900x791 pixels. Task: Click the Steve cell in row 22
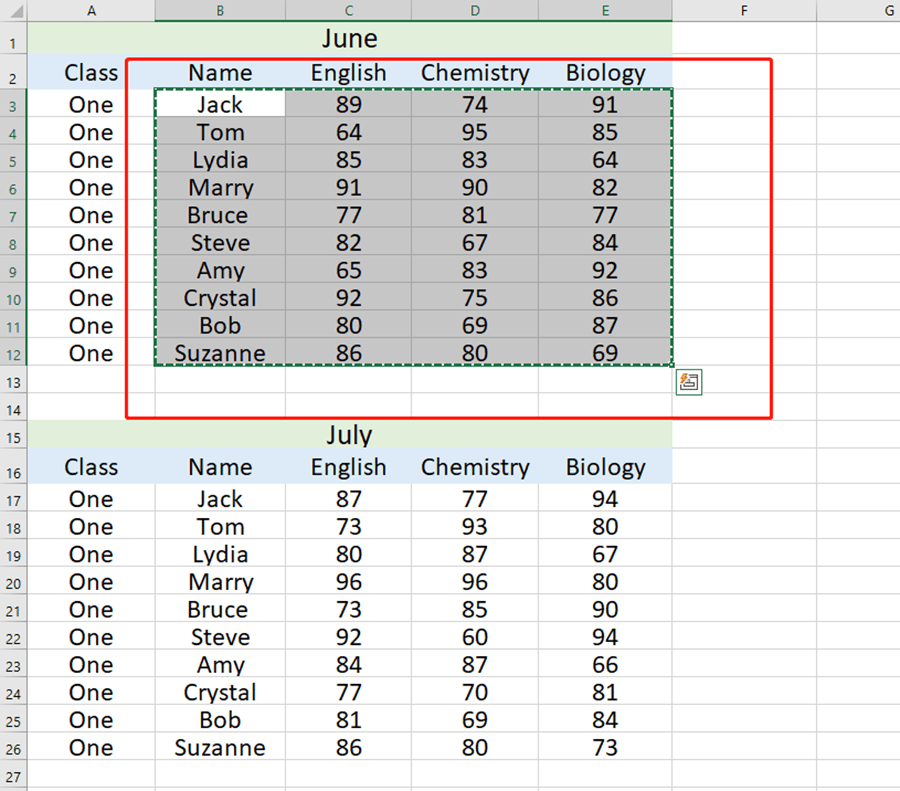coord(220,636)
